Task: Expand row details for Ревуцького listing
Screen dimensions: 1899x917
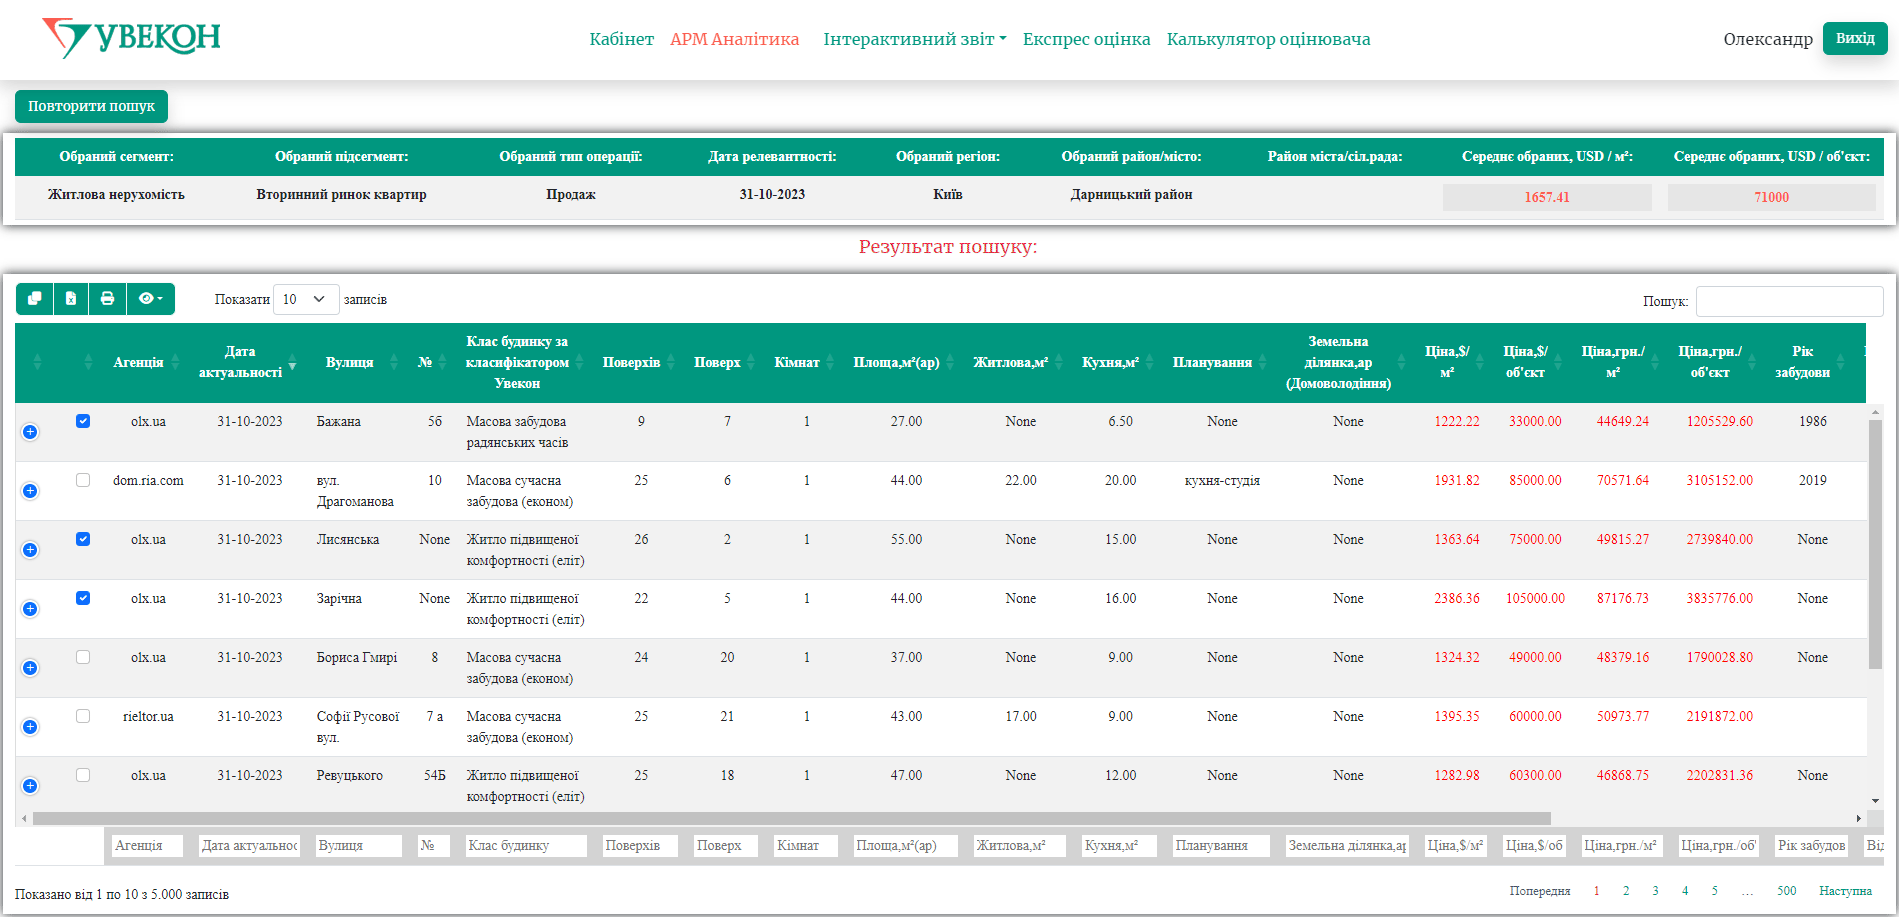Action: pos(30,786)
